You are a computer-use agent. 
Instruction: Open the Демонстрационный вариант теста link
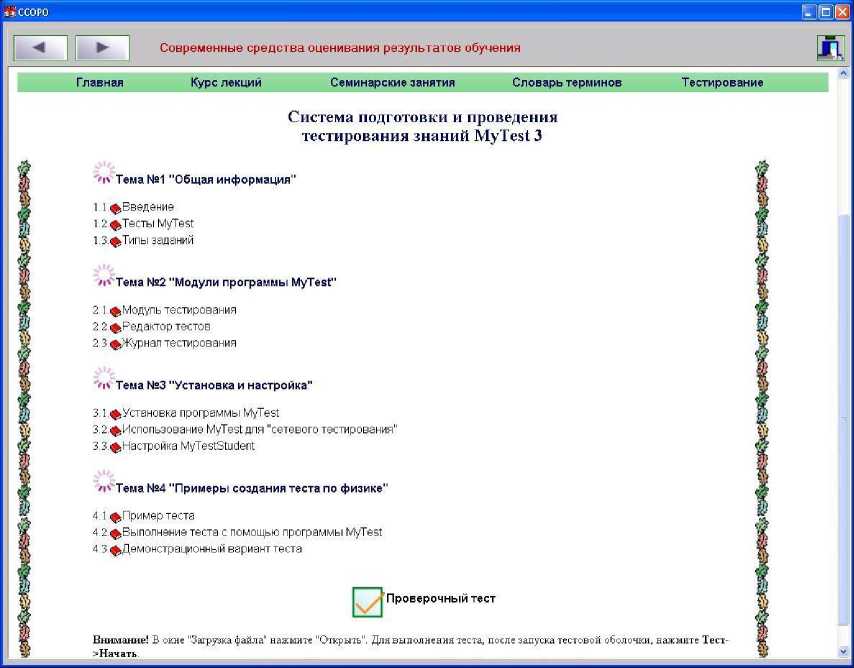pos(212,549)
